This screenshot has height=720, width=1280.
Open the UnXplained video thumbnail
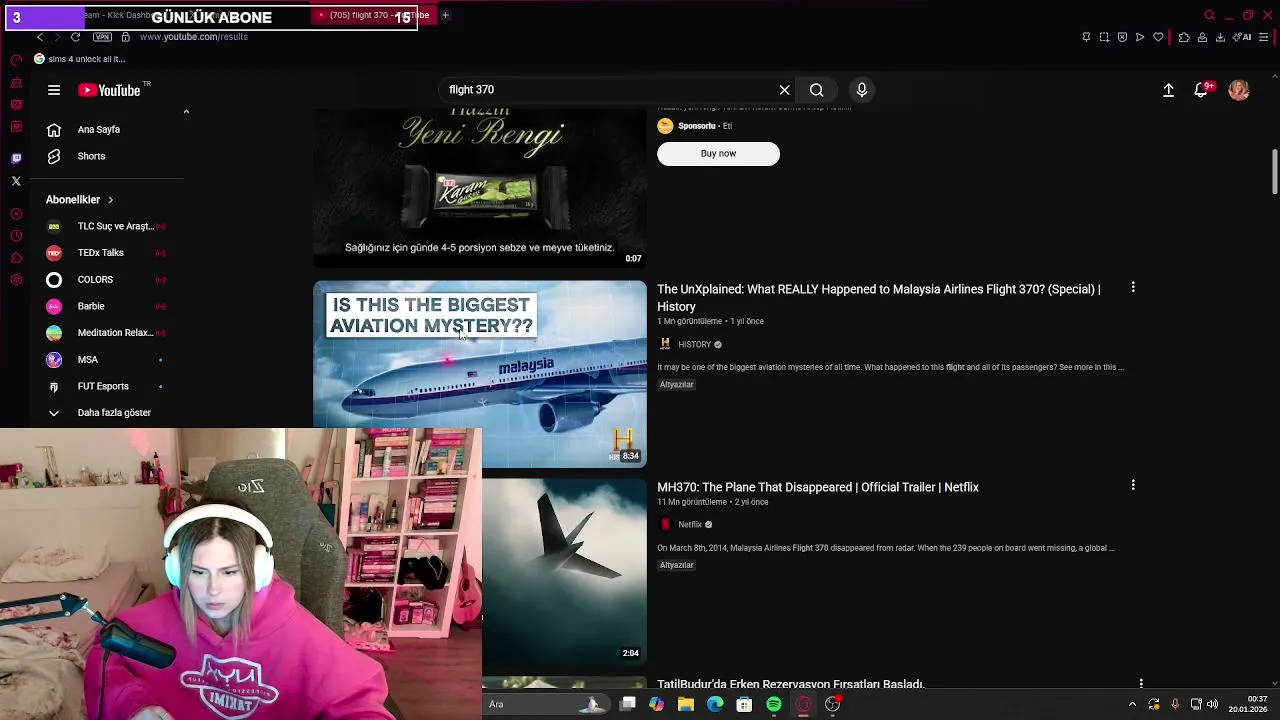480,374
